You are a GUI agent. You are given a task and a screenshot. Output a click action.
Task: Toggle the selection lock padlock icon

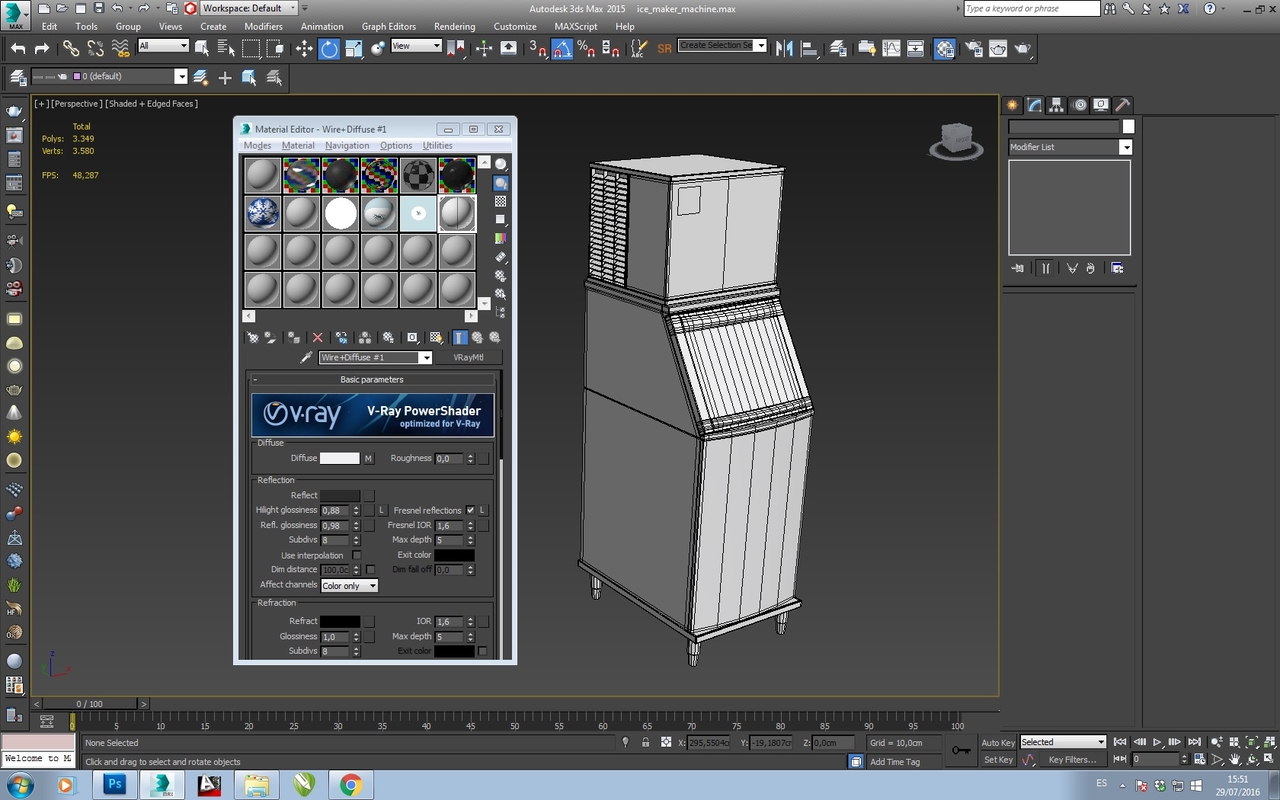[645, 742]
